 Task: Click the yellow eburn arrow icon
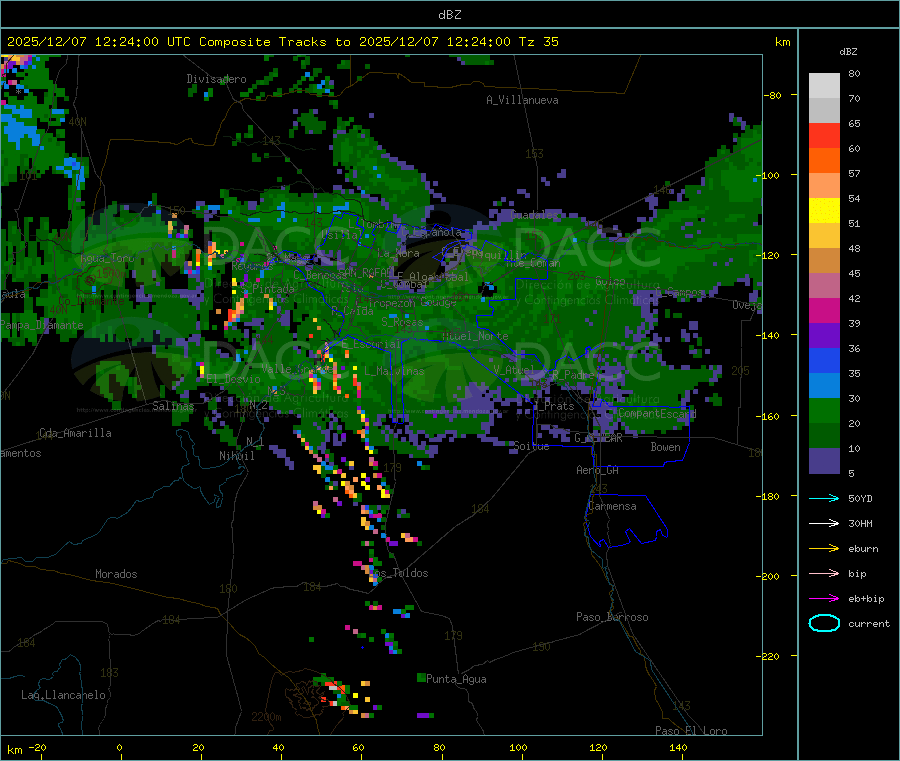click(x=824, y=549)
